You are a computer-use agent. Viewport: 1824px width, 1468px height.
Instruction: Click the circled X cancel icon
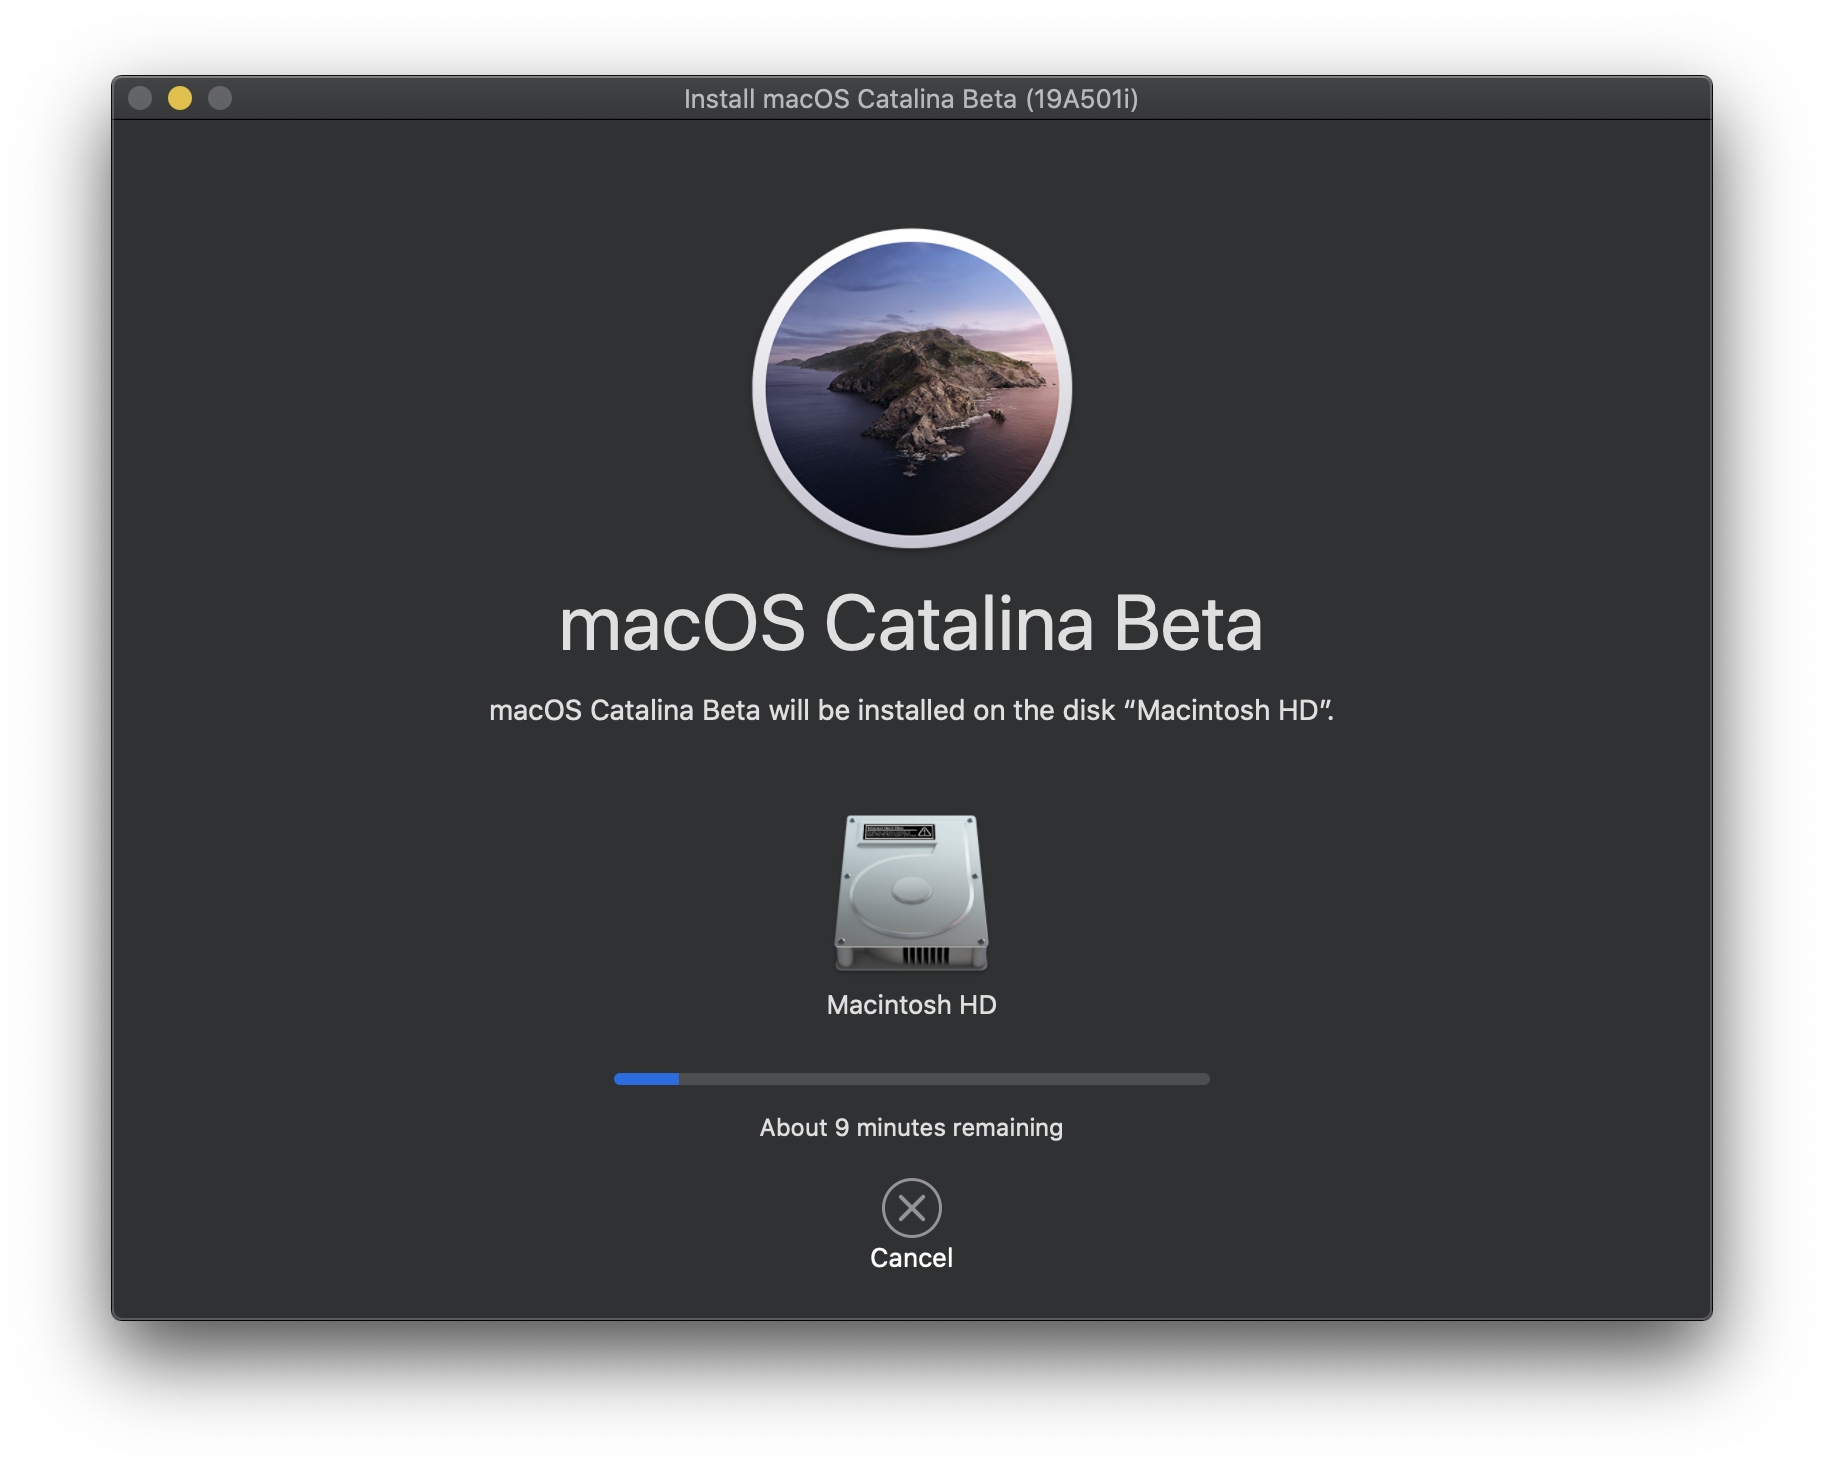click(x=911, y=1208)
